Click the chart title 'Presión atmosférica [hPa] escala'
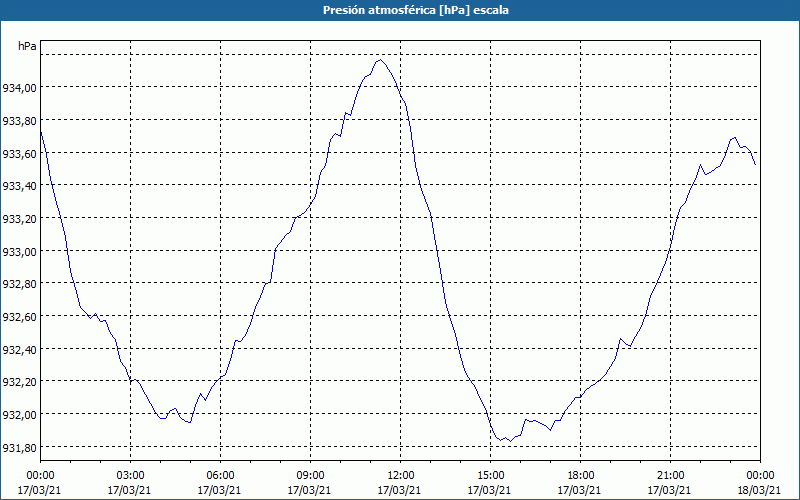This screenshot has height=500, width=800. pyautogui.click(x=415, y=10)
